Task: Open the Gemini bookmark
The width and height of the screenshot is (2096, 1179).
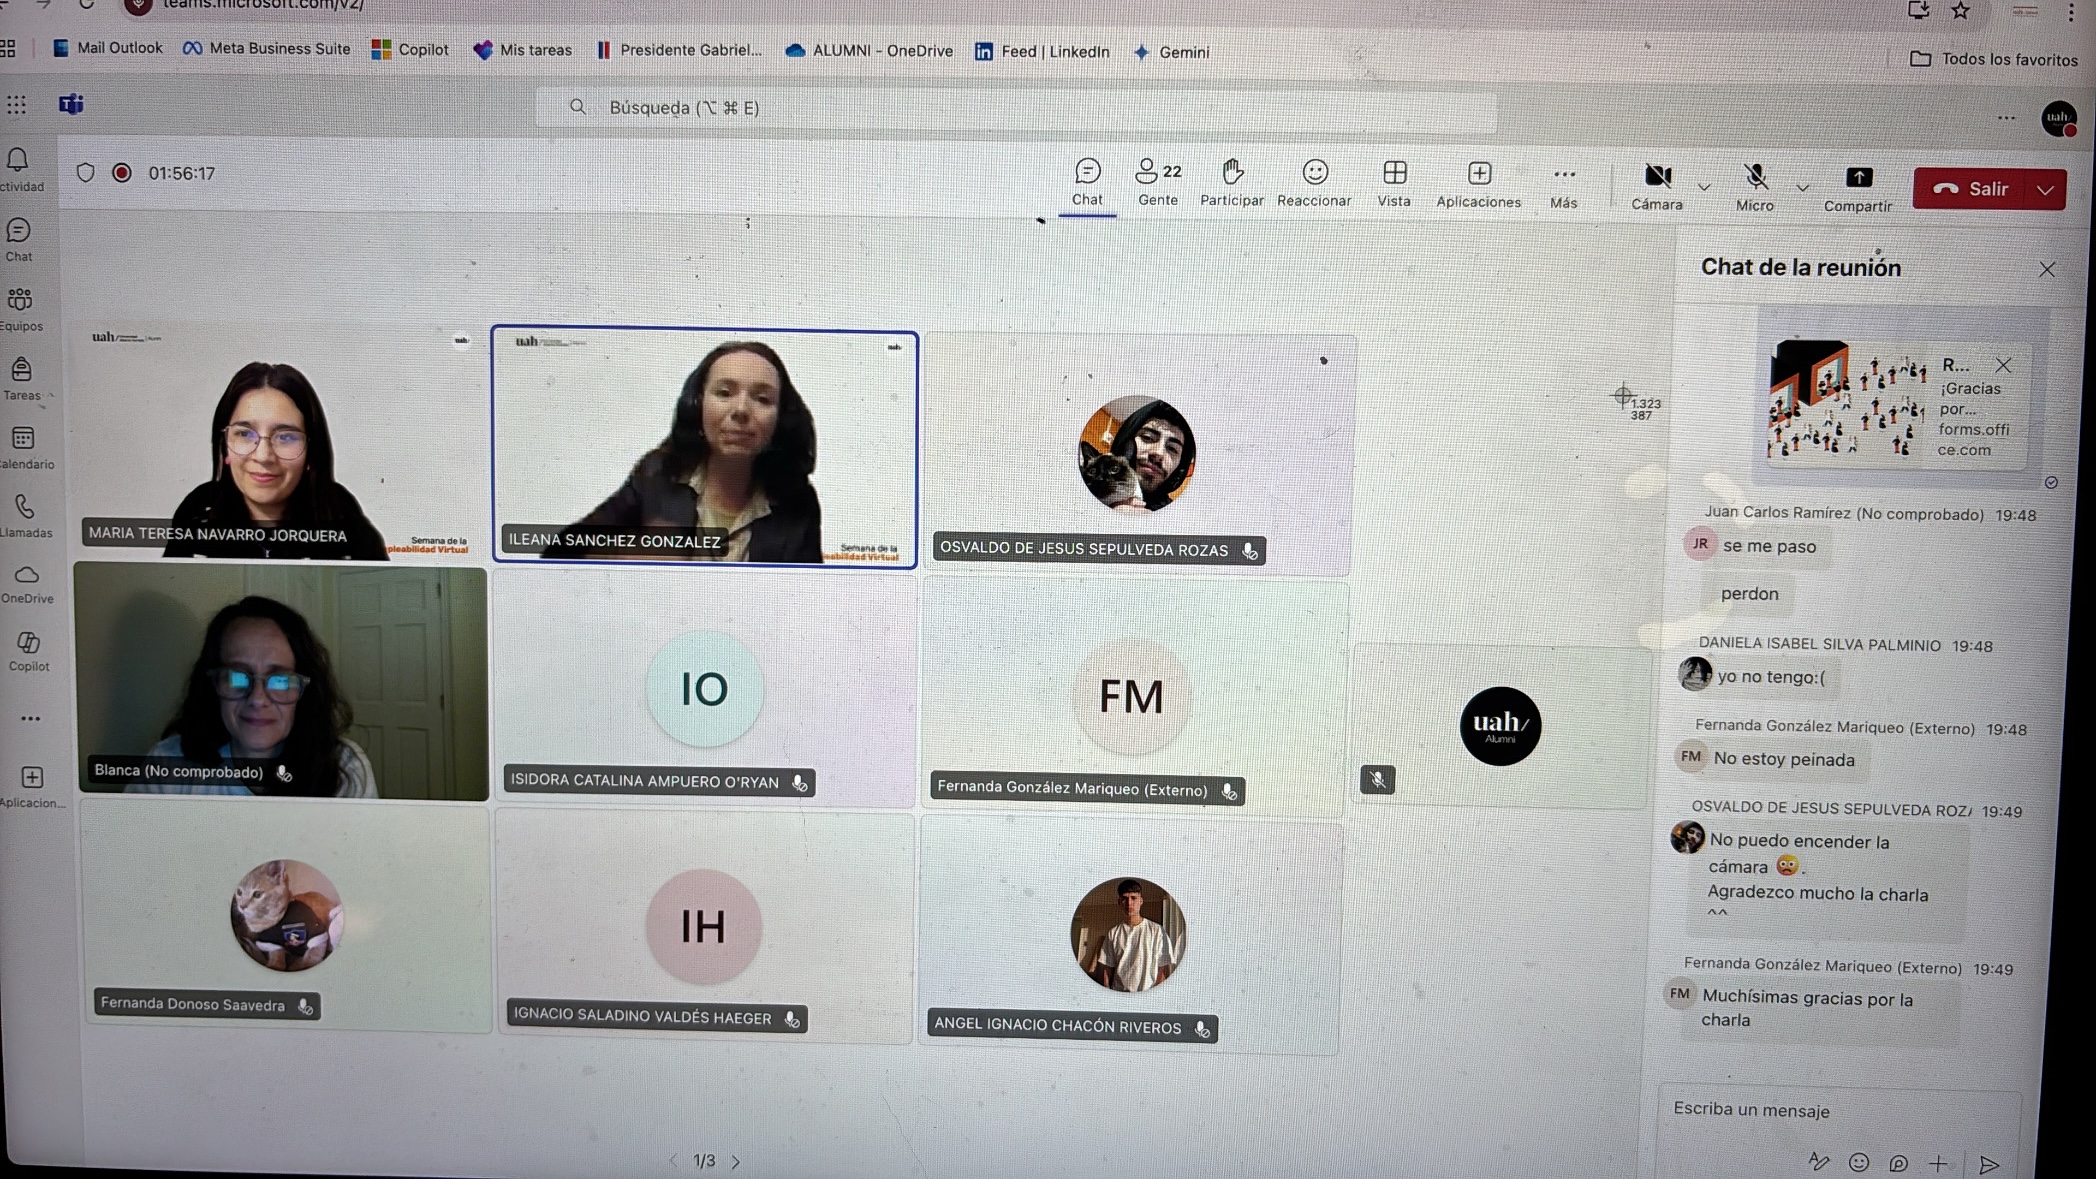Action: 1171,52
